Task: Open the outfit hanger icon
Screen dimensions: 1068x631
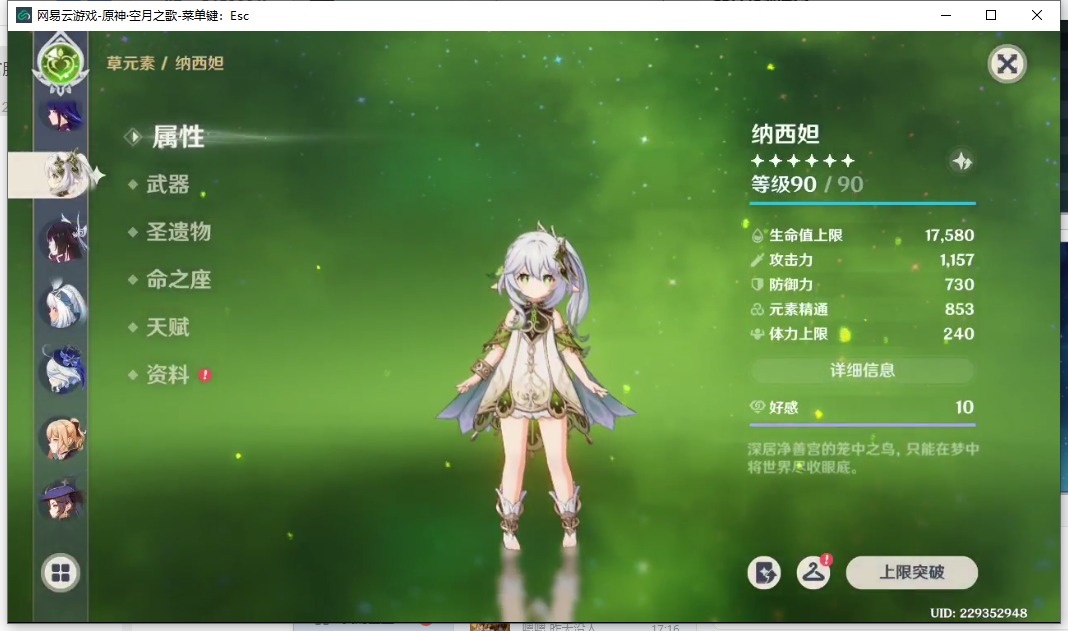Action: click(814, 573)
